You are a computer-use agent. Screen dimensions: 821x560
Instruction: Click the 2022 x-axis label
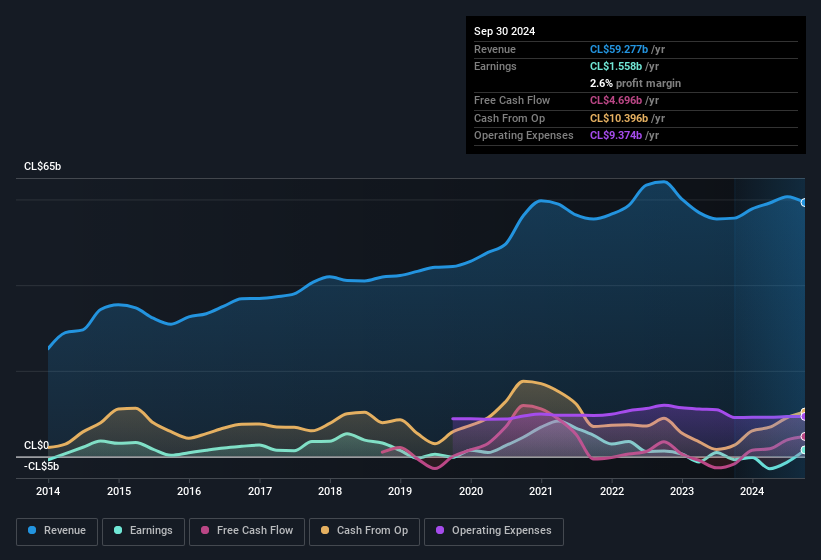coord(612,491)
